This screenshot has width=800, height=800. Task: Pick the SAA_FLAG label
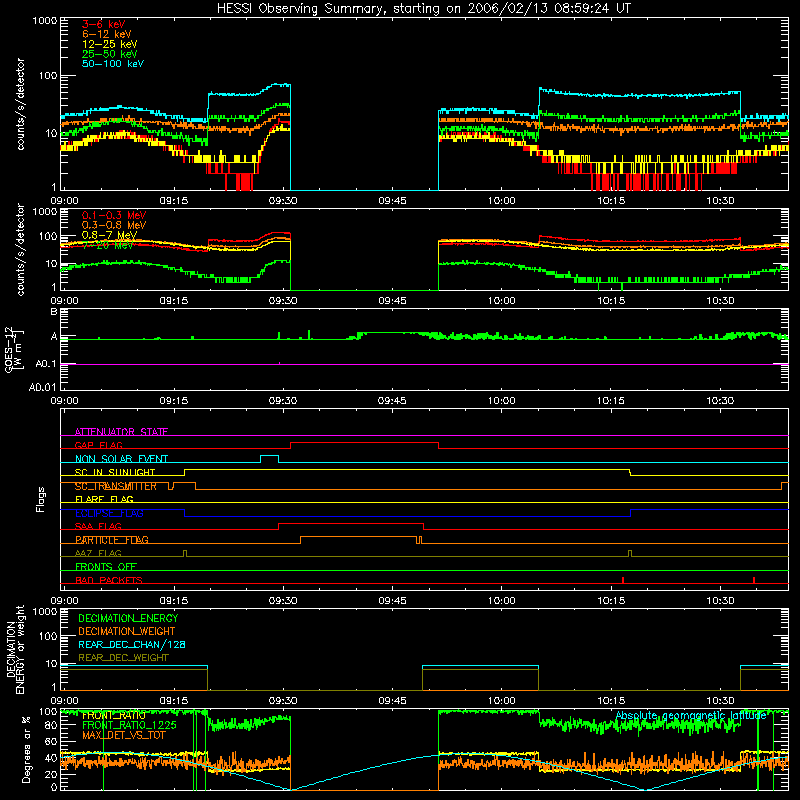98,527
